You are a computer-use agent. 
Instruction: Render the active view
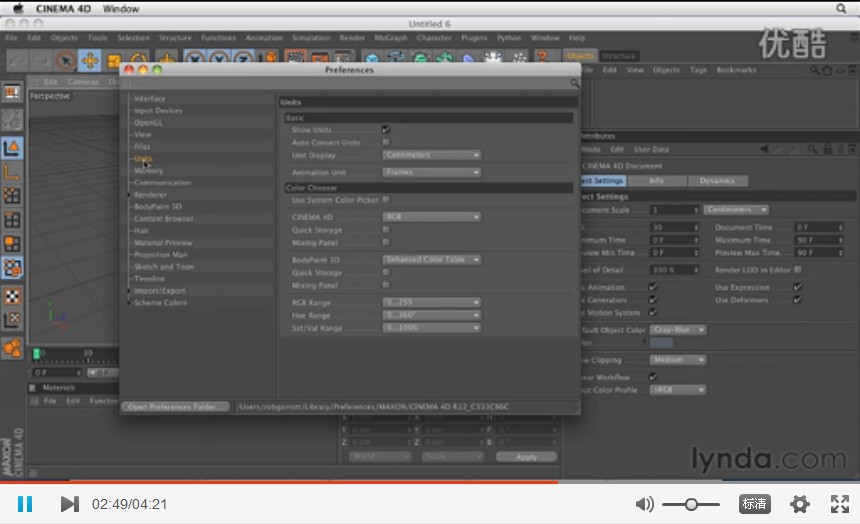[x=295, y=58]
